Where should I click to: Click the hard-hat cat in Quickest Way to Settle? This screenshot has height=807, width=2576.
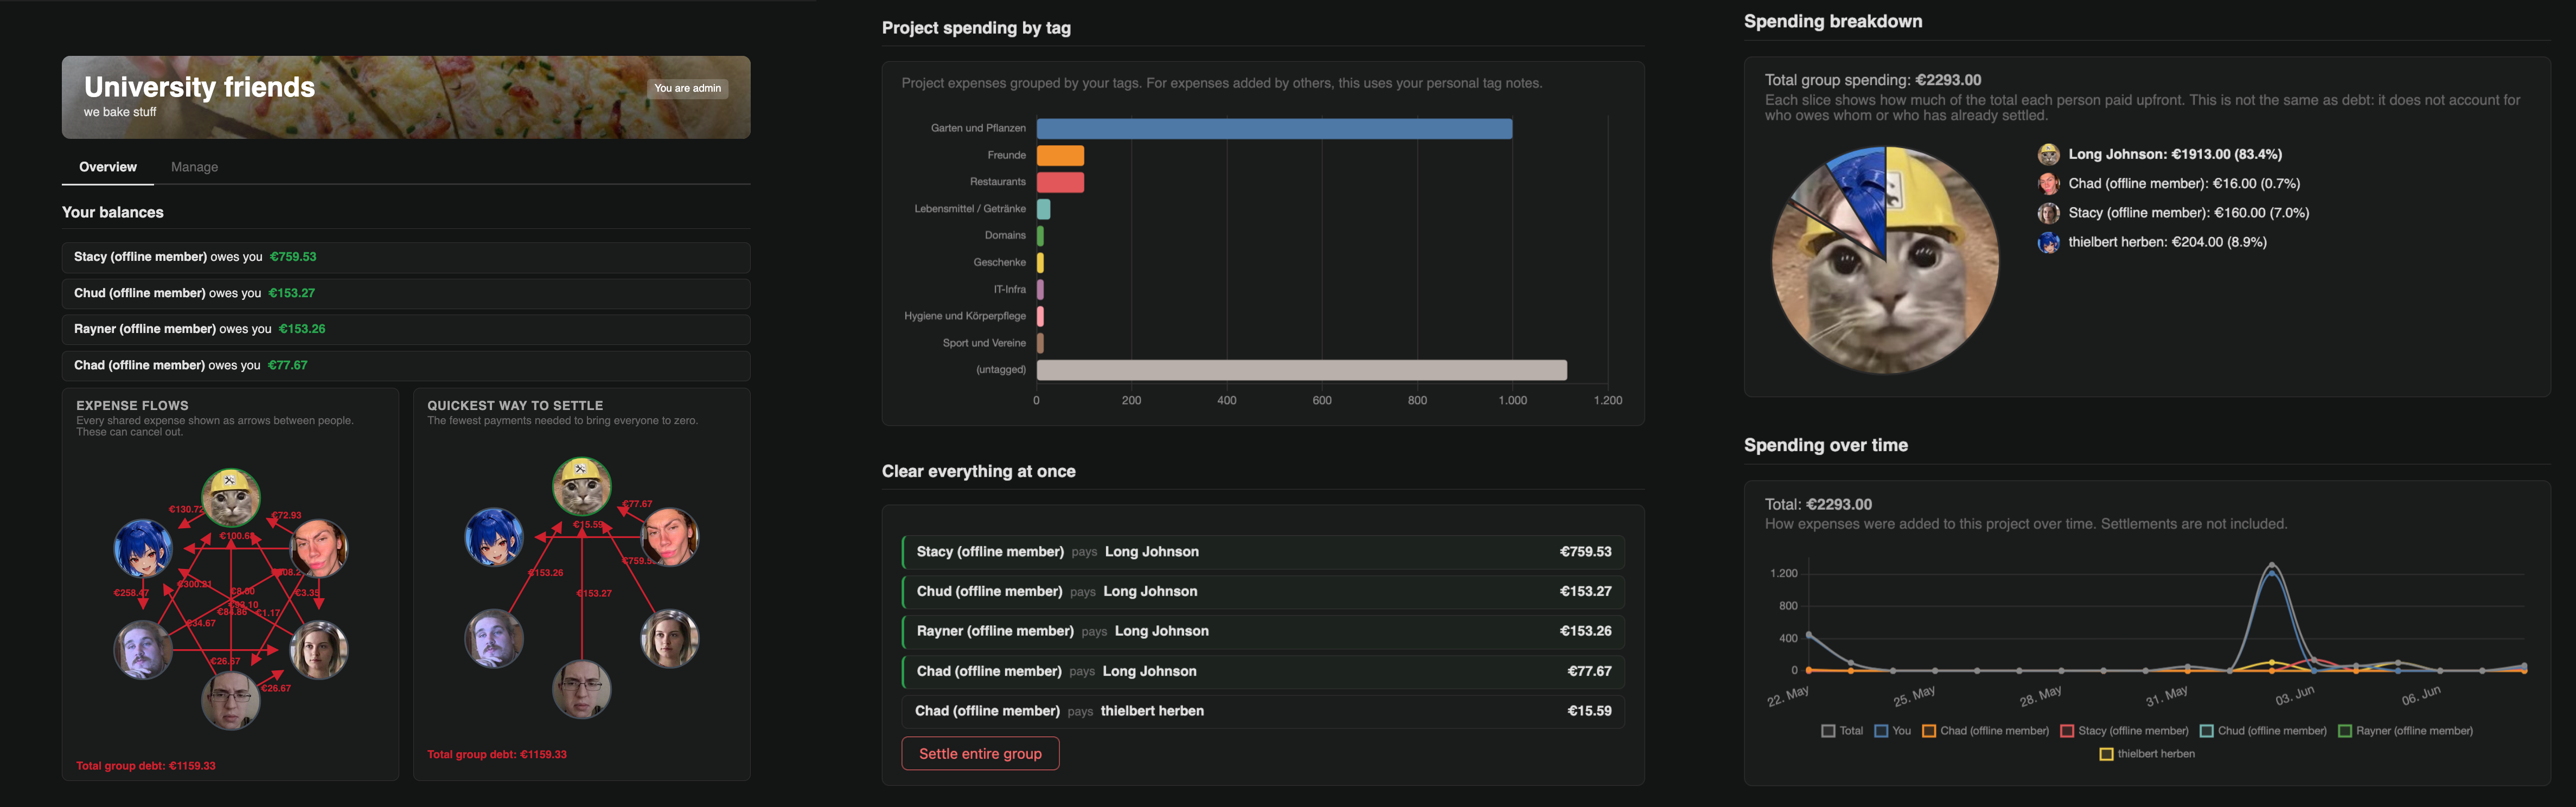pos(582,486)
